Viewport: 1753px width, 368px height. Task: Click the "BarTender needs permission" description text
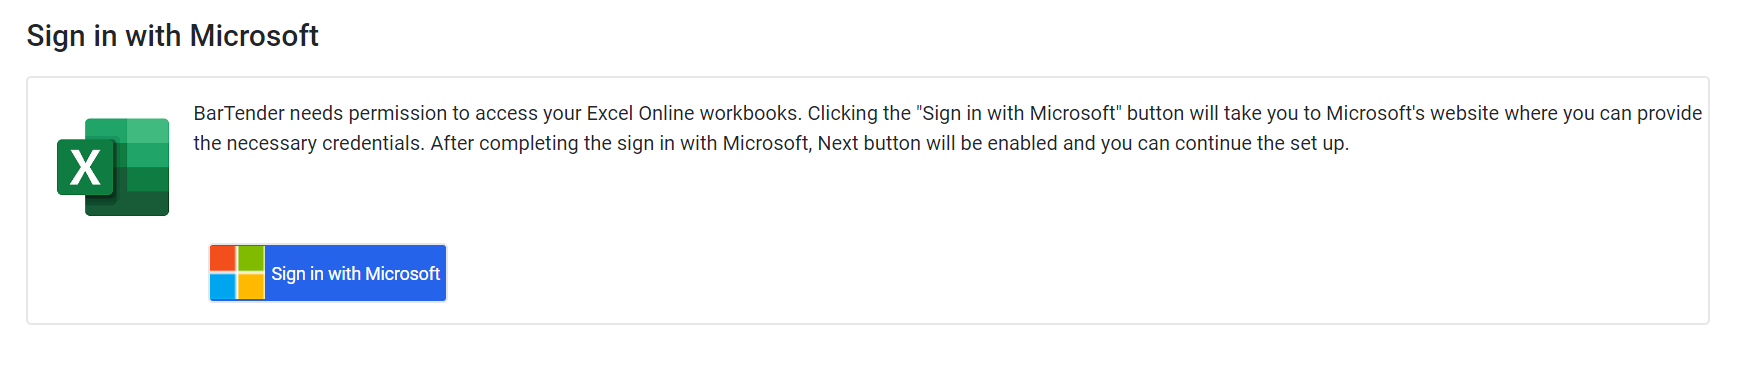[320, 113]
